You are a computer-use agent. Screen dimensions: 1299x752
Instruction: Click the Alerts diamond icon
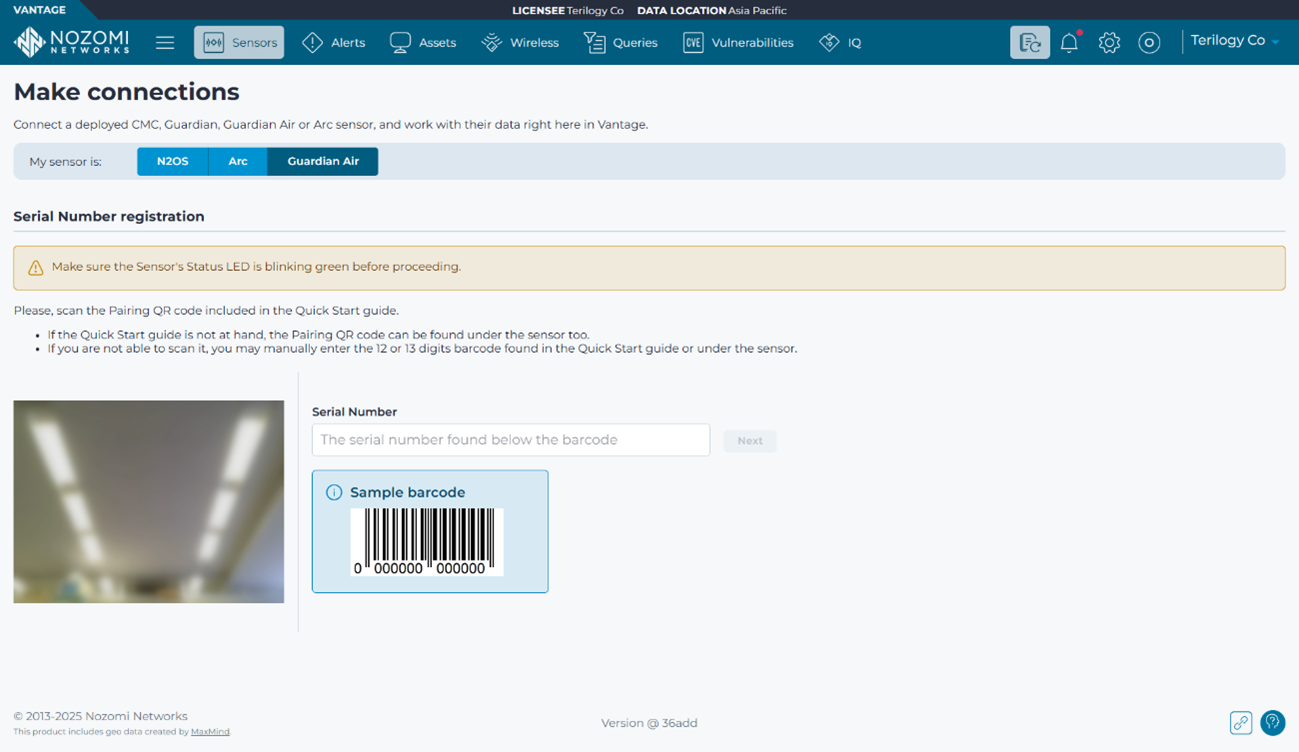pos(312,42)
